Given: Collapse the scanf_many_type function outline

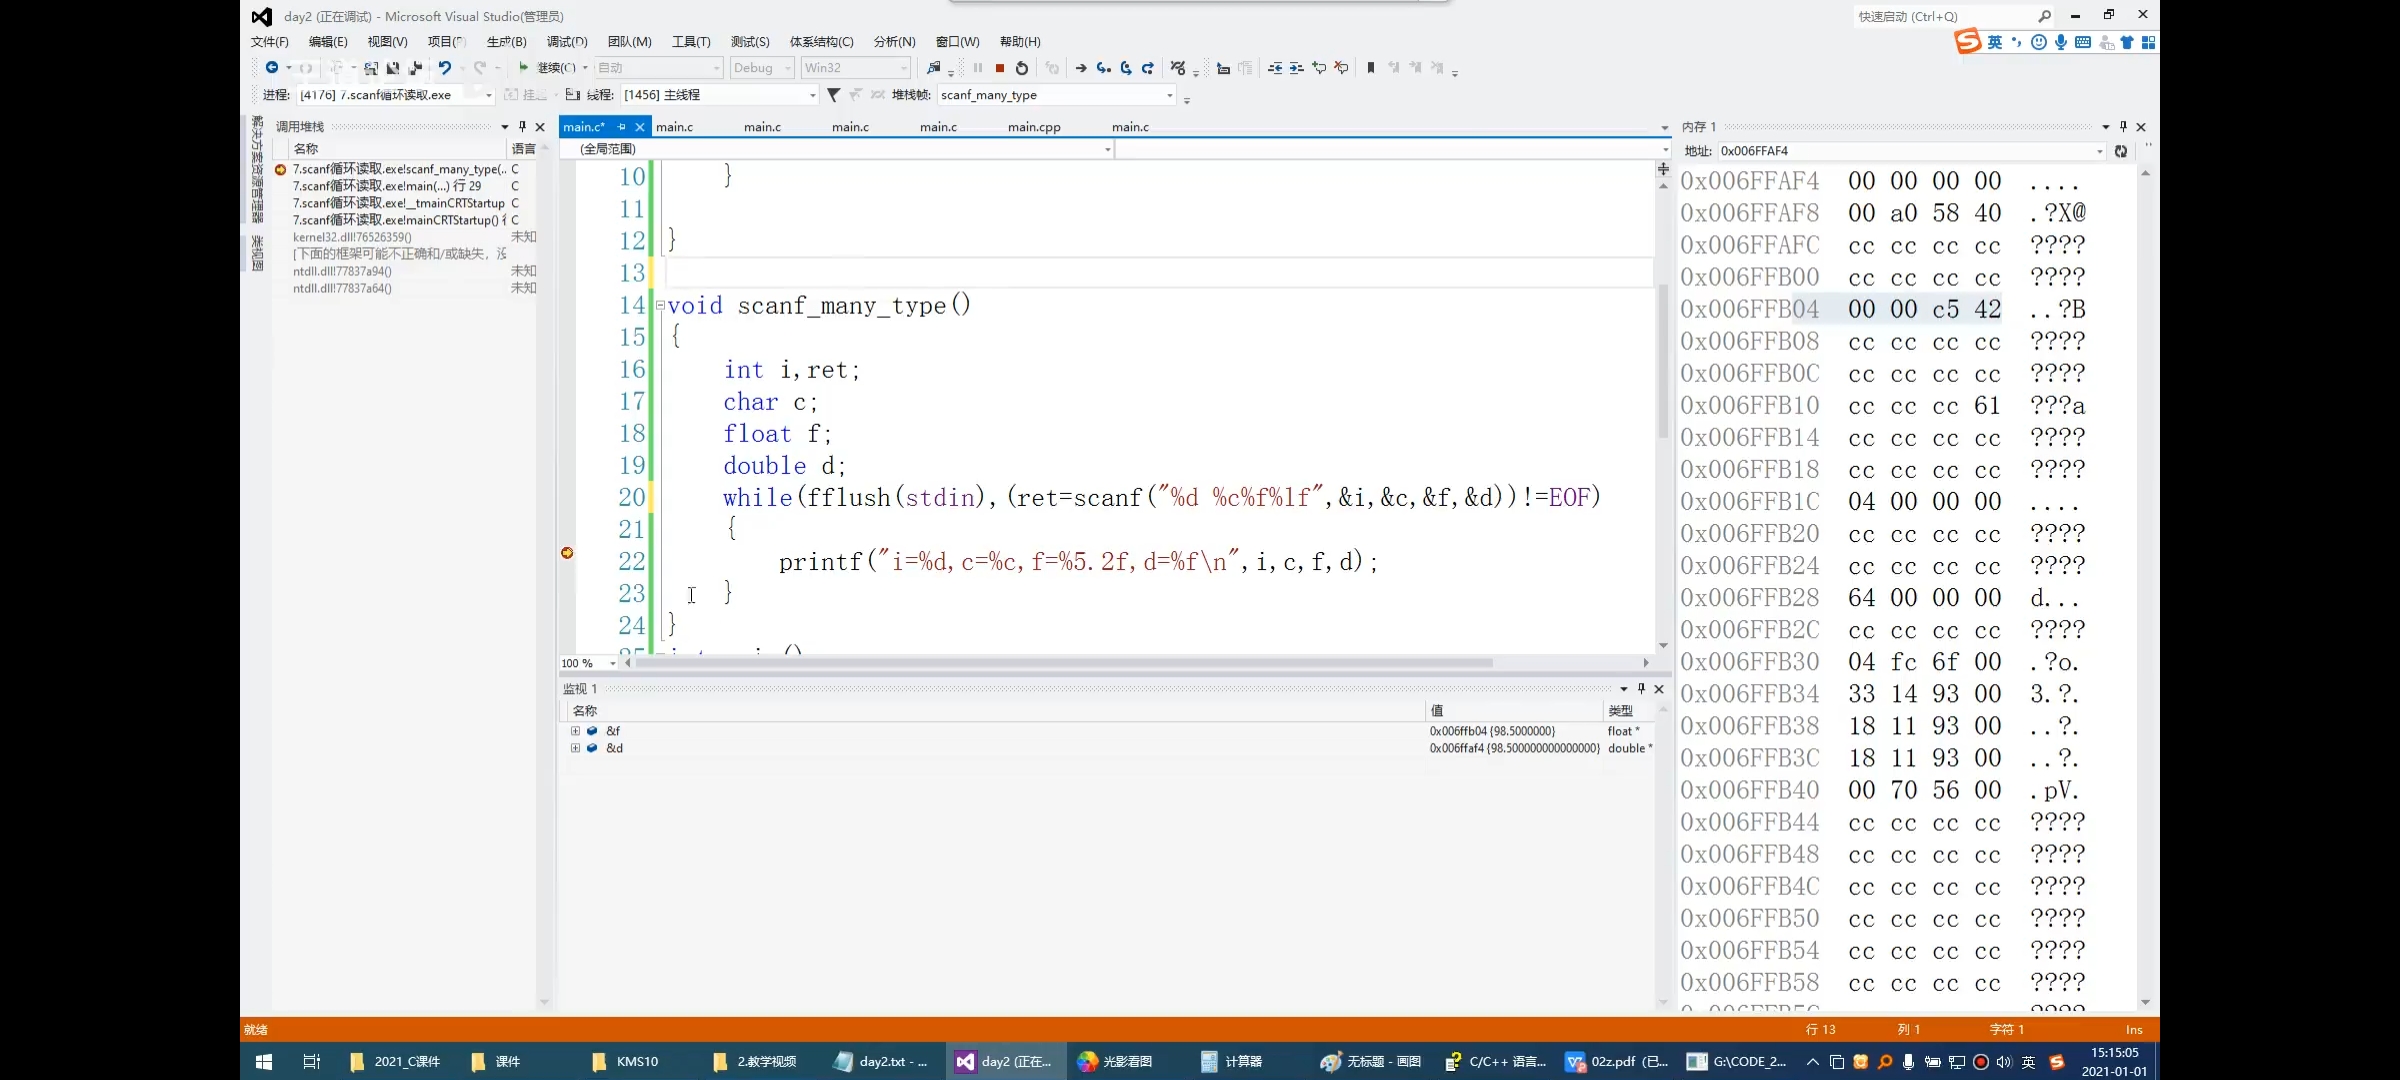Looking at the screenshot, I should (660, 305).
